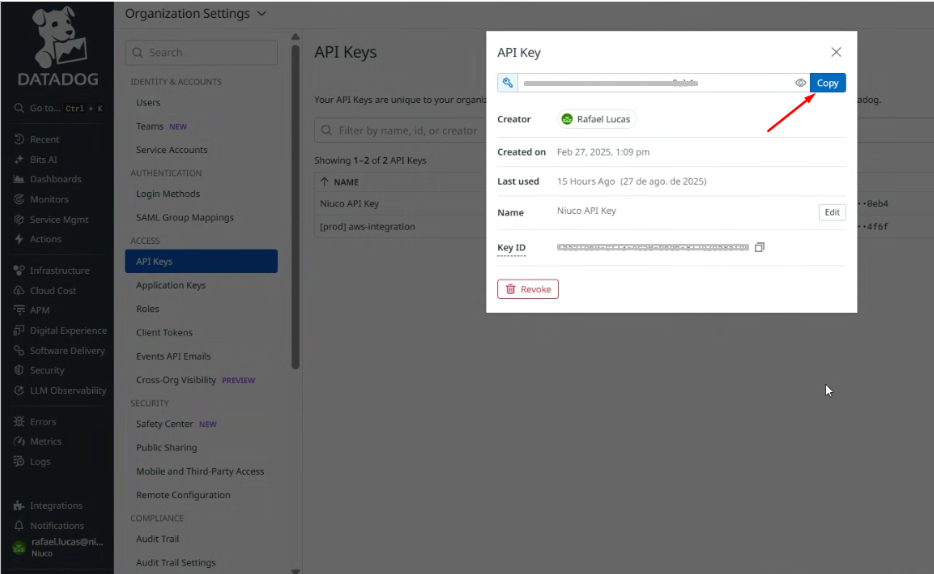Click the Metrics gauge icon
Image resolution: width=934 pixels, height=574 pixels.
[19, 441]
